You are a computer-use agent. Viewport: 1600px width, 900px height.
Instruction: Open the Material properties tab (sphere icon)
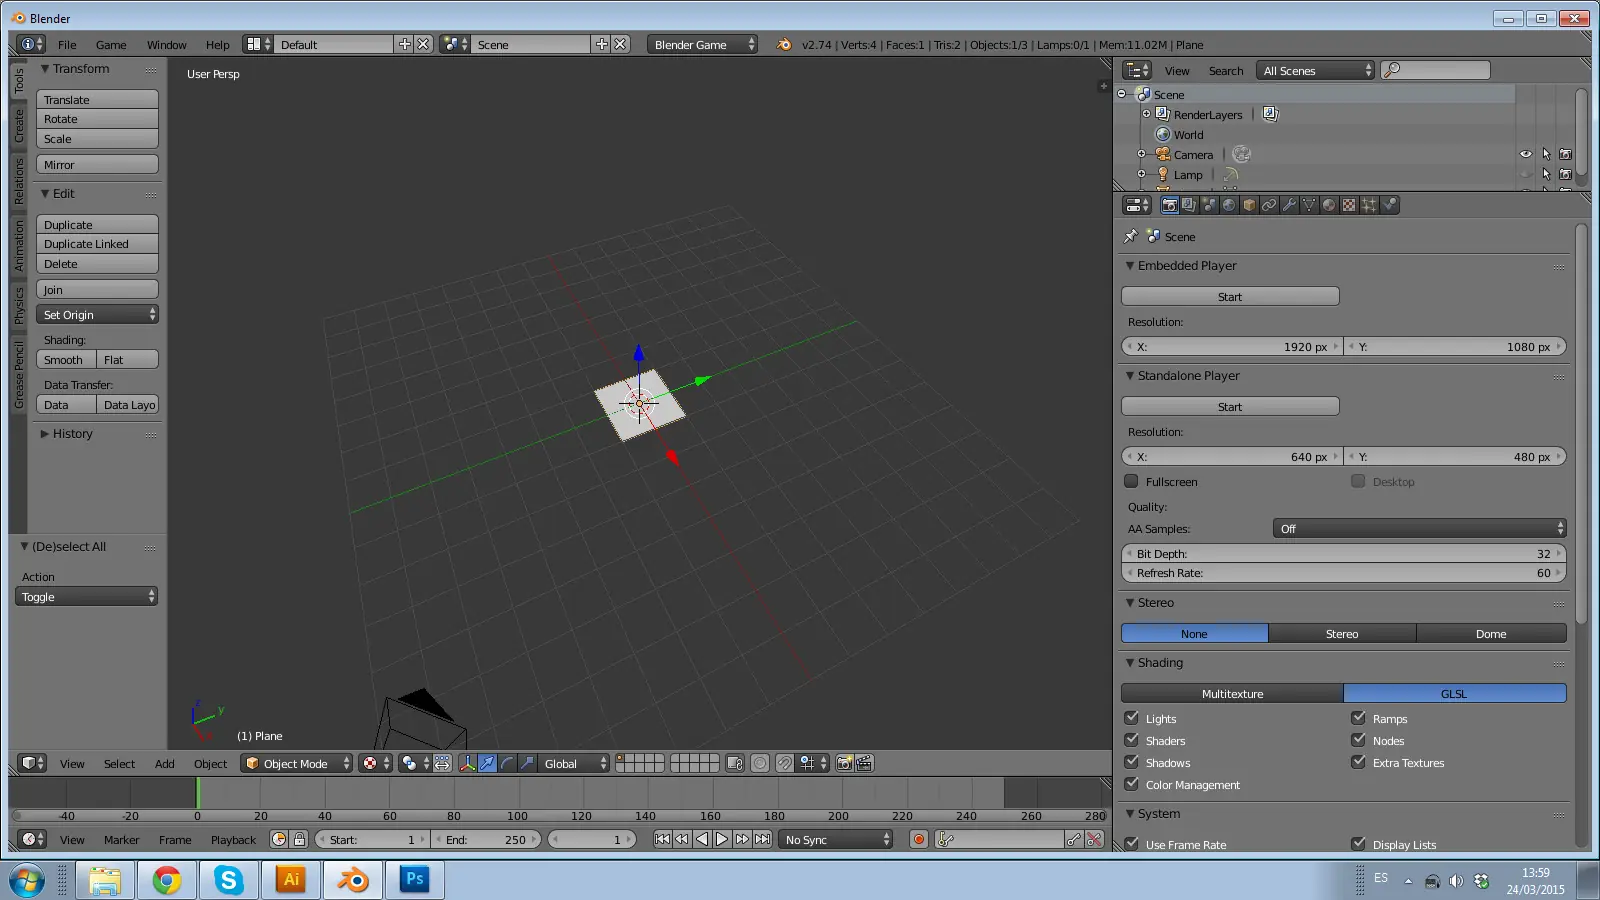tap(1329, 205)
